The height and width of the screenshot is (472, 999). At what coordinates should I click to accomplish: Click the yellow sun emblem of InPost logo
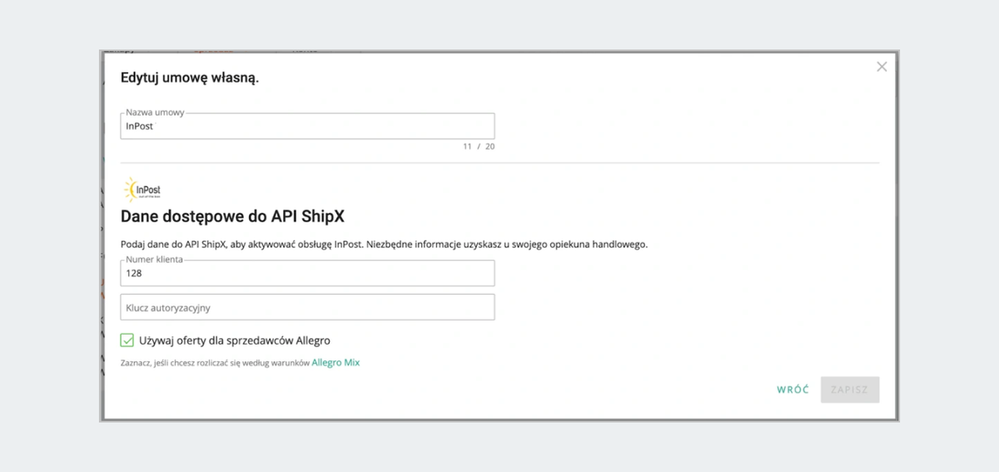(x=130, y=190)
